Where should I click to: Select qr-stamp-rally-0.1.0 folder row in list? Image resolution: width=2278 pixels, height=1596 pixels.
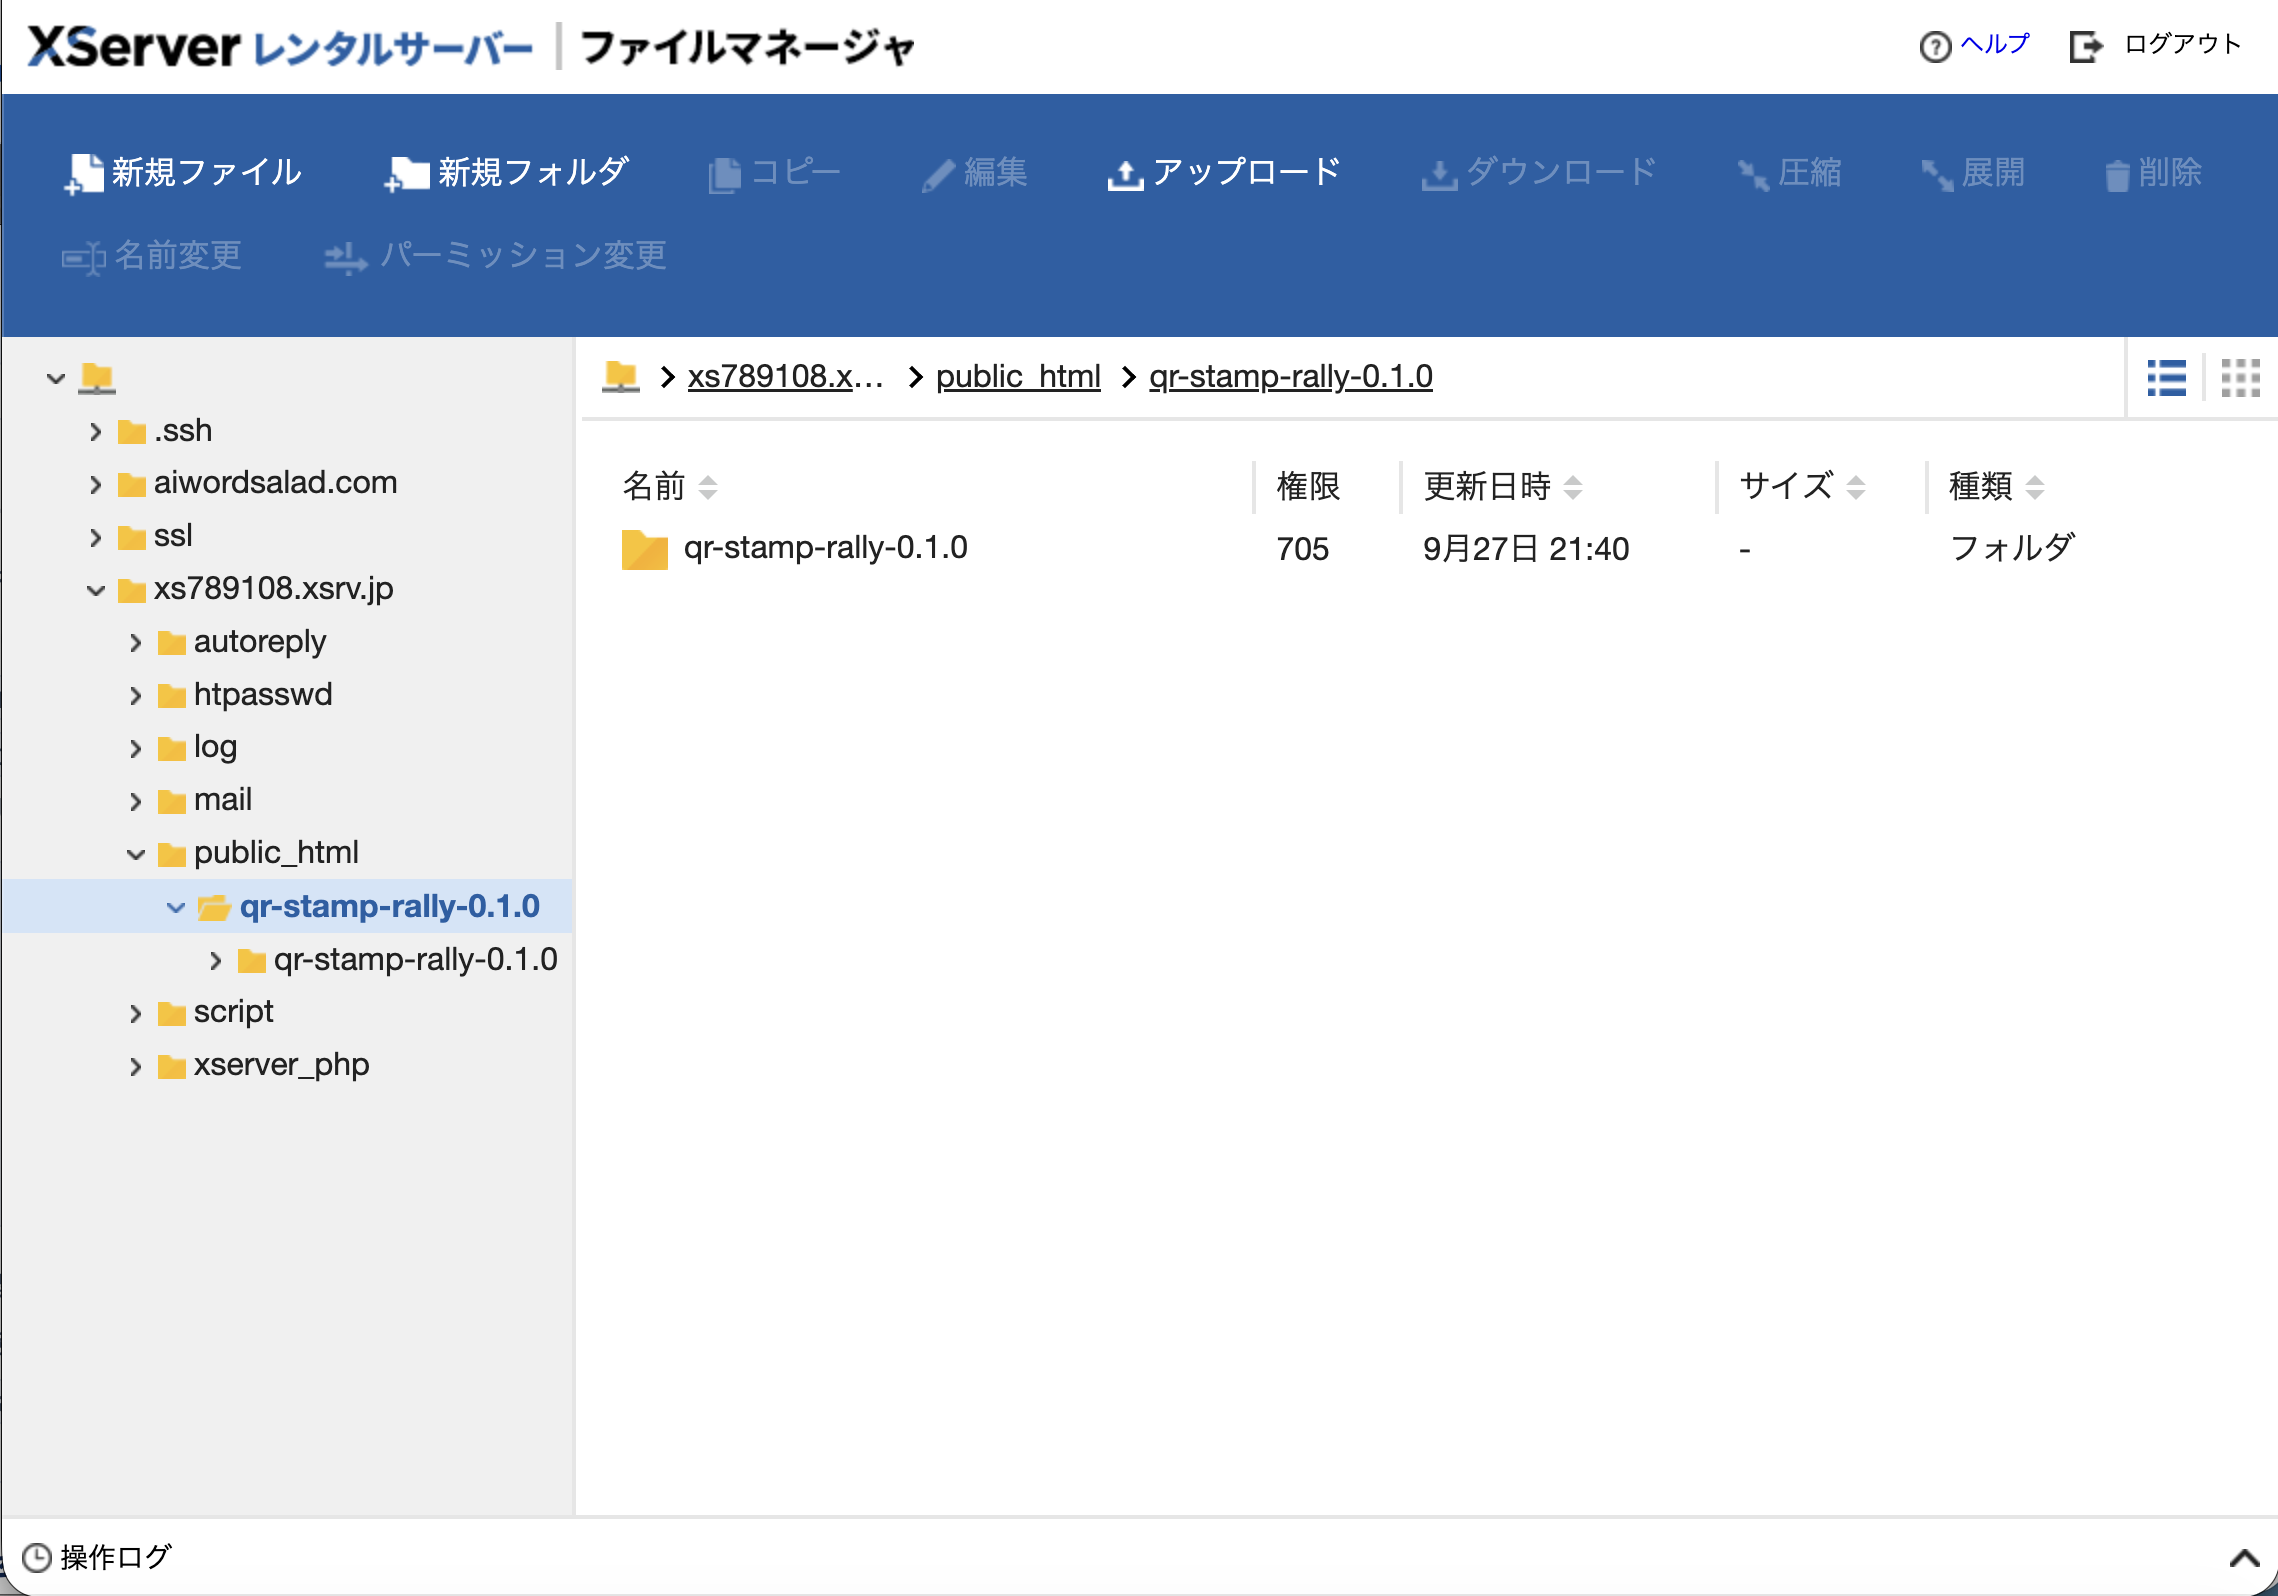tap(1428, 549)
